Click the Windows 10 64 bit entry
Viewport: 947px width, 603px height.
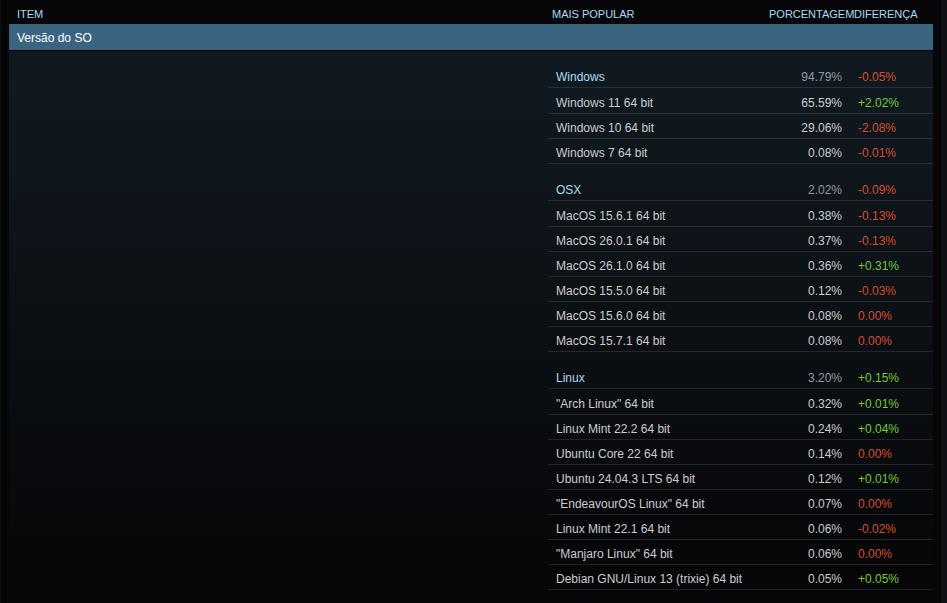tap(604, 128)
